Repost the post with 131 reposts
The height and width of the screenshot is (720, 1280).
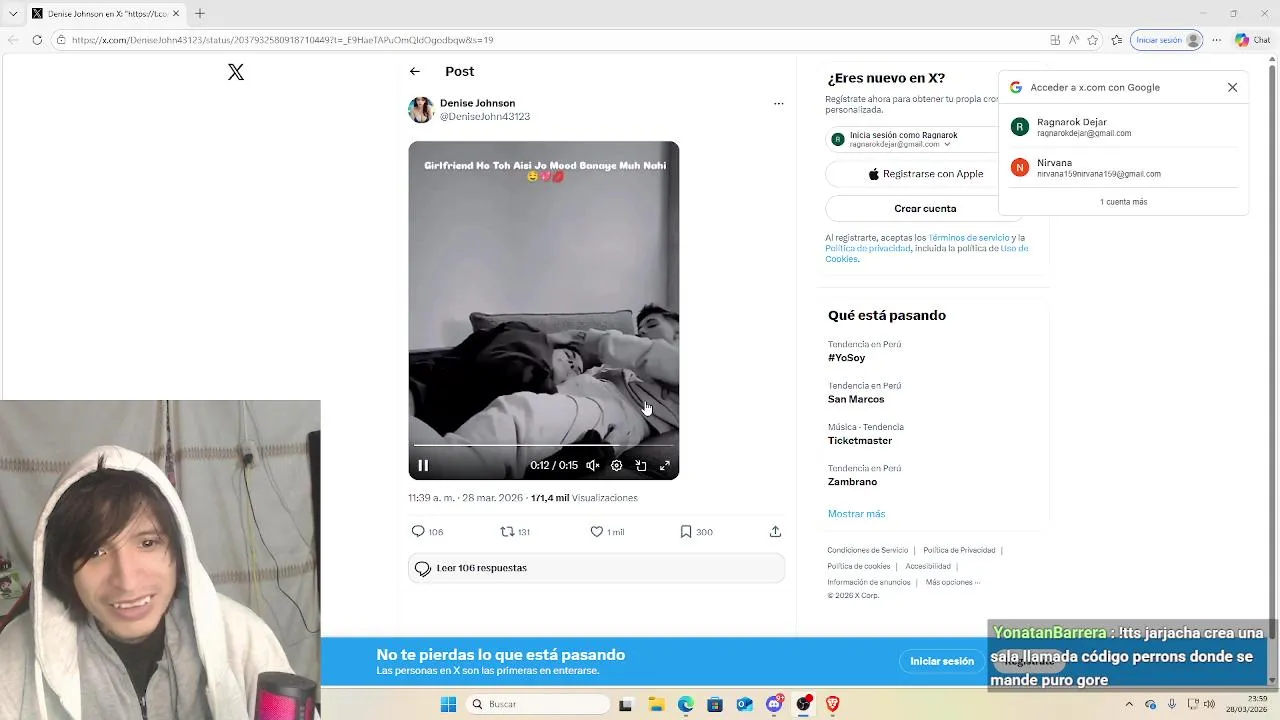point(515,532)
